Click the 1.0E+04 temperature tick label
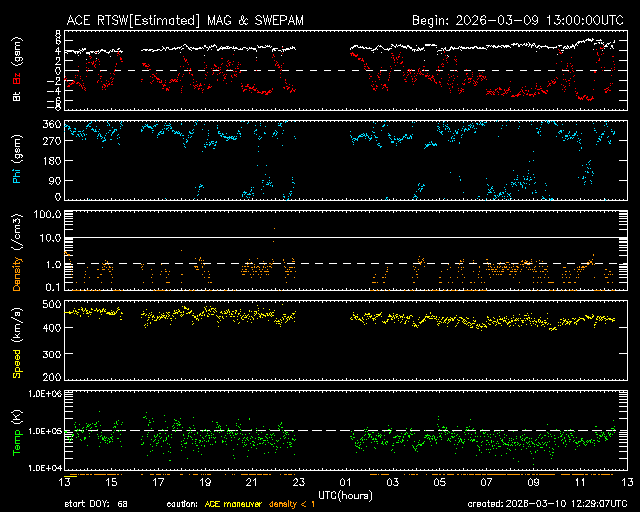 [44, 467]
